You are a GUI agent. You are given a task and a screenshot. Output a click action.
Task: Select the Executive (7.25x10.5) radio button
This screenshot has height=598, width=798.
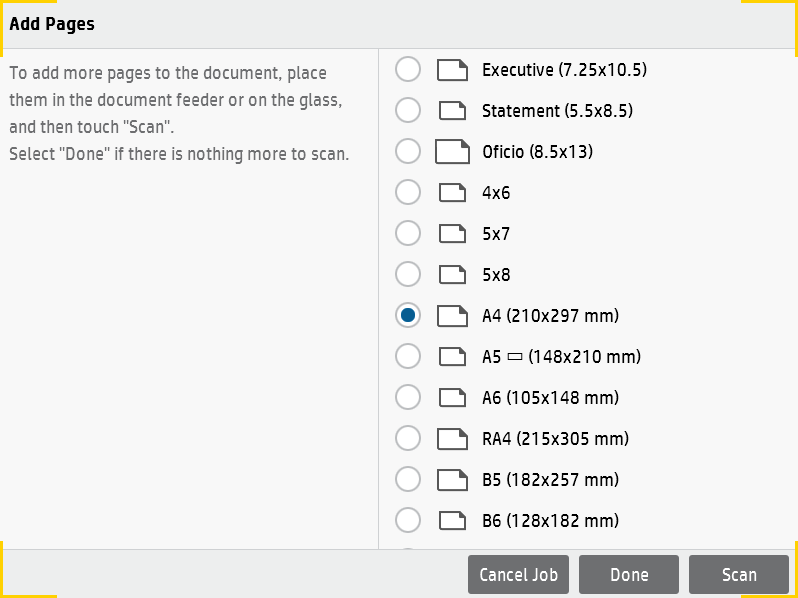pyautogui.click(x=408, y=70)
